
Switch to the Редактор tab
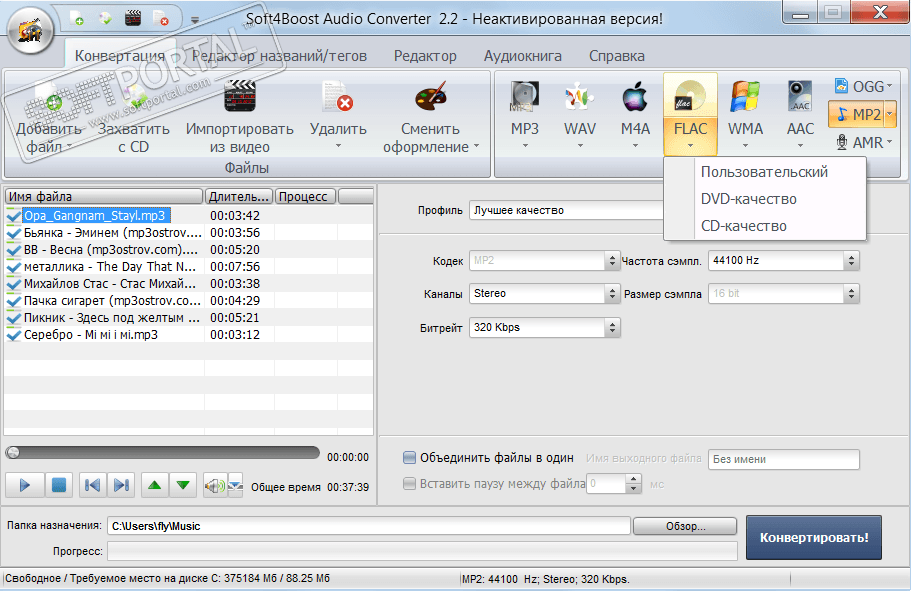pos(425,56)
